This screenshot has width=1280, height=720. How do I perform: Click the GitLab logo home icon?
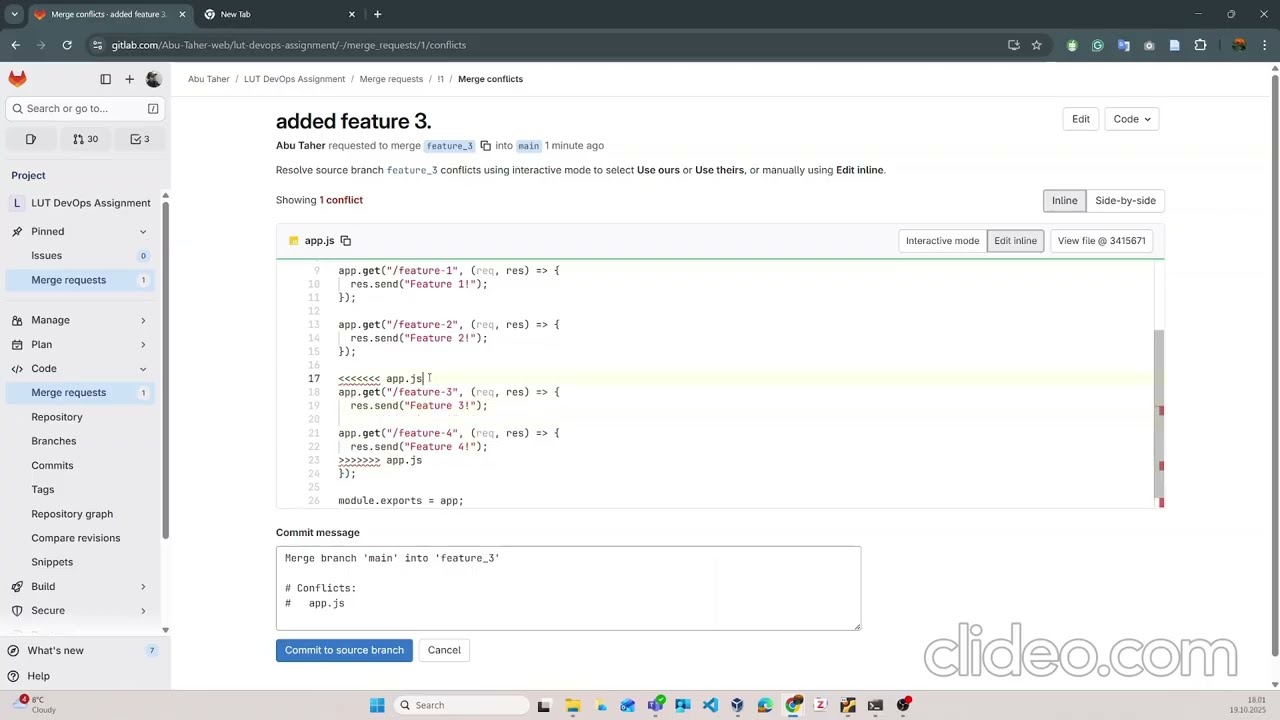point(17,79)
